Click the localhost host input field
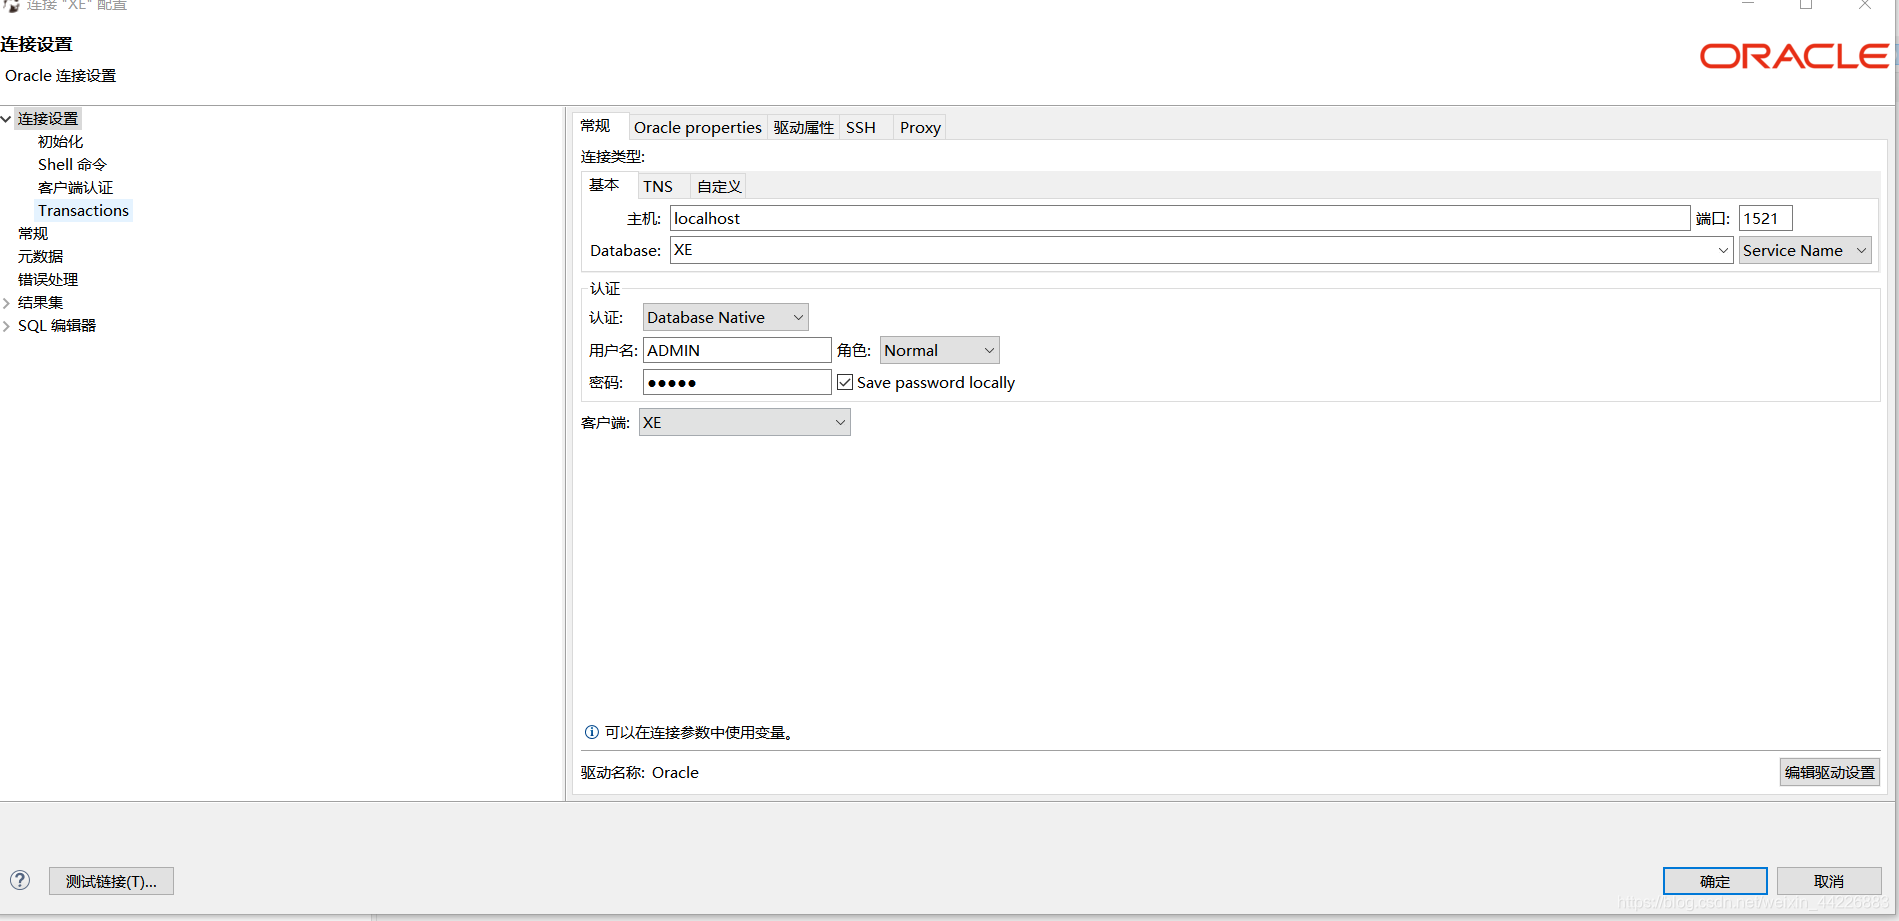This screenshot has width=1899, height=921. pyautogui.click(x=1180, y=218)
